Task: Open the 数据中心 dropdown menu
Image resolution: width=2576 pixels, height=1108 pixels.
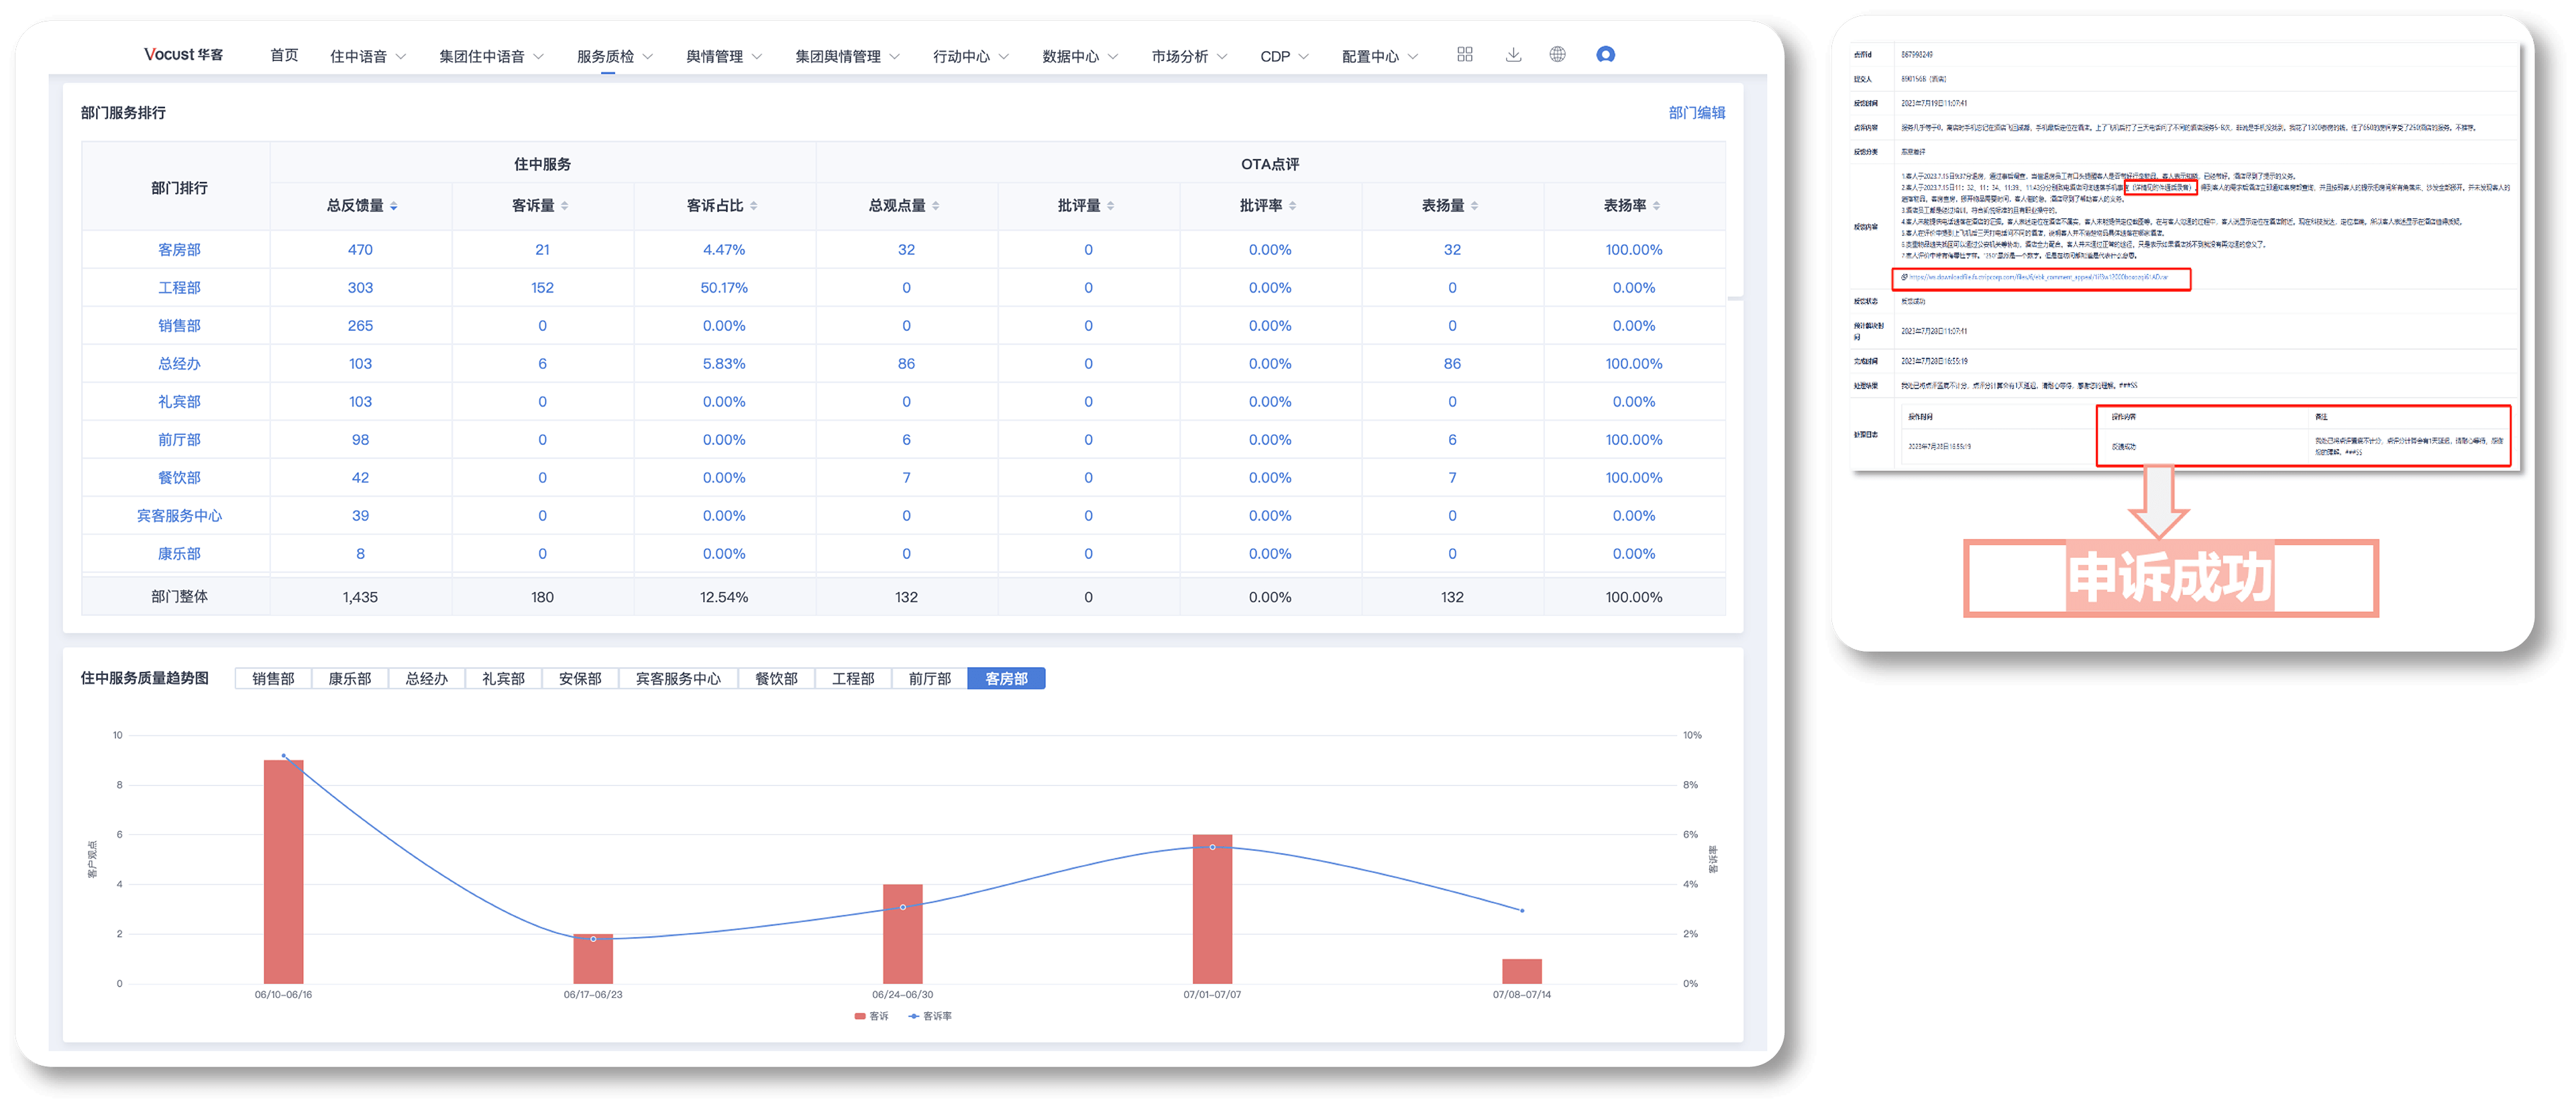Action: coord(1079,57)
